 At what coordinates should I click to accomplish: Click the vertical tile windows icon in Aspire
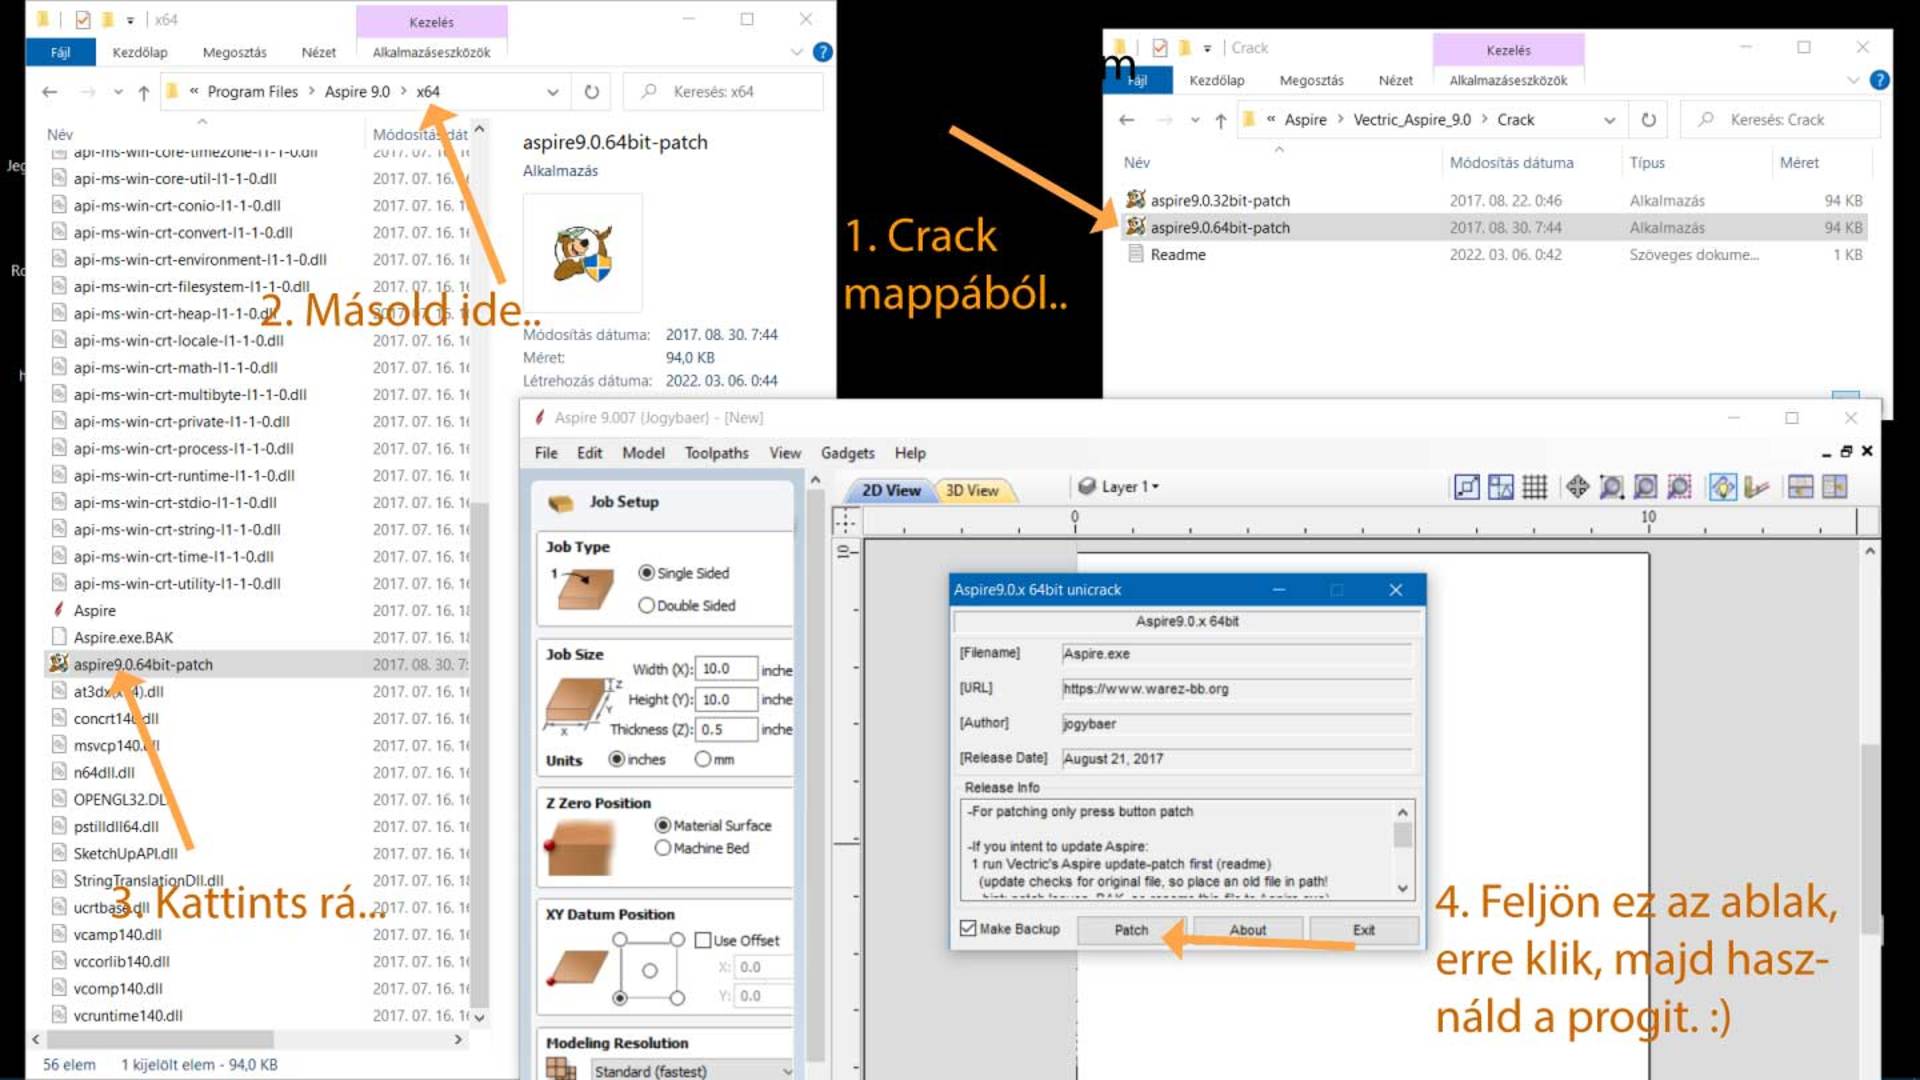(1834, 487)
